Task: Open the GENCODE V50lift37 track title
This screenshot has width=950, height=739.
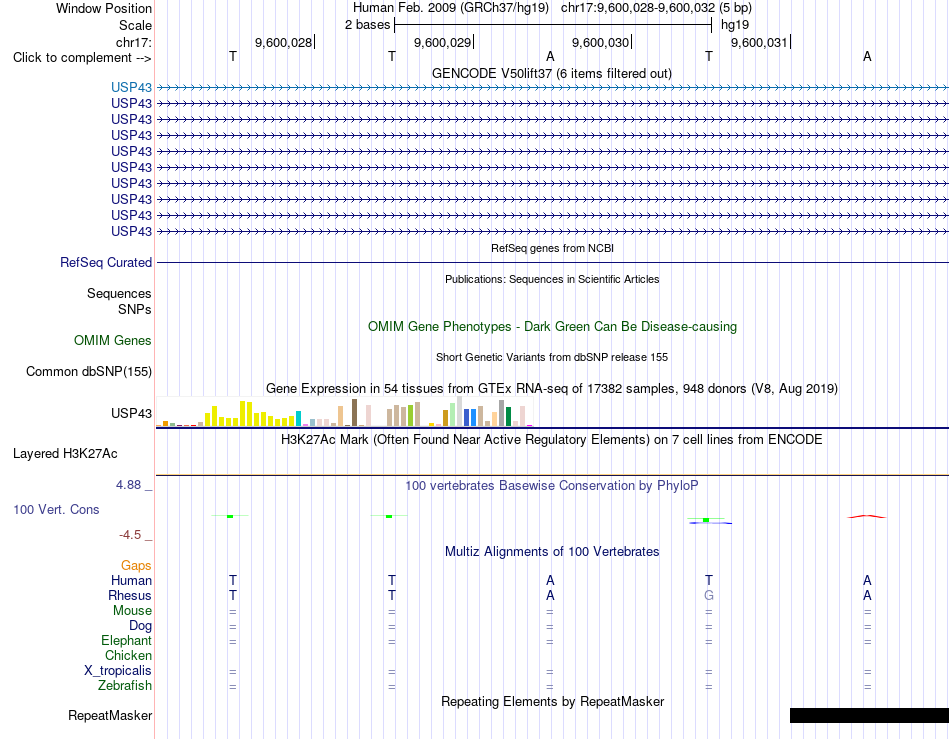Action: click(551, 73)
